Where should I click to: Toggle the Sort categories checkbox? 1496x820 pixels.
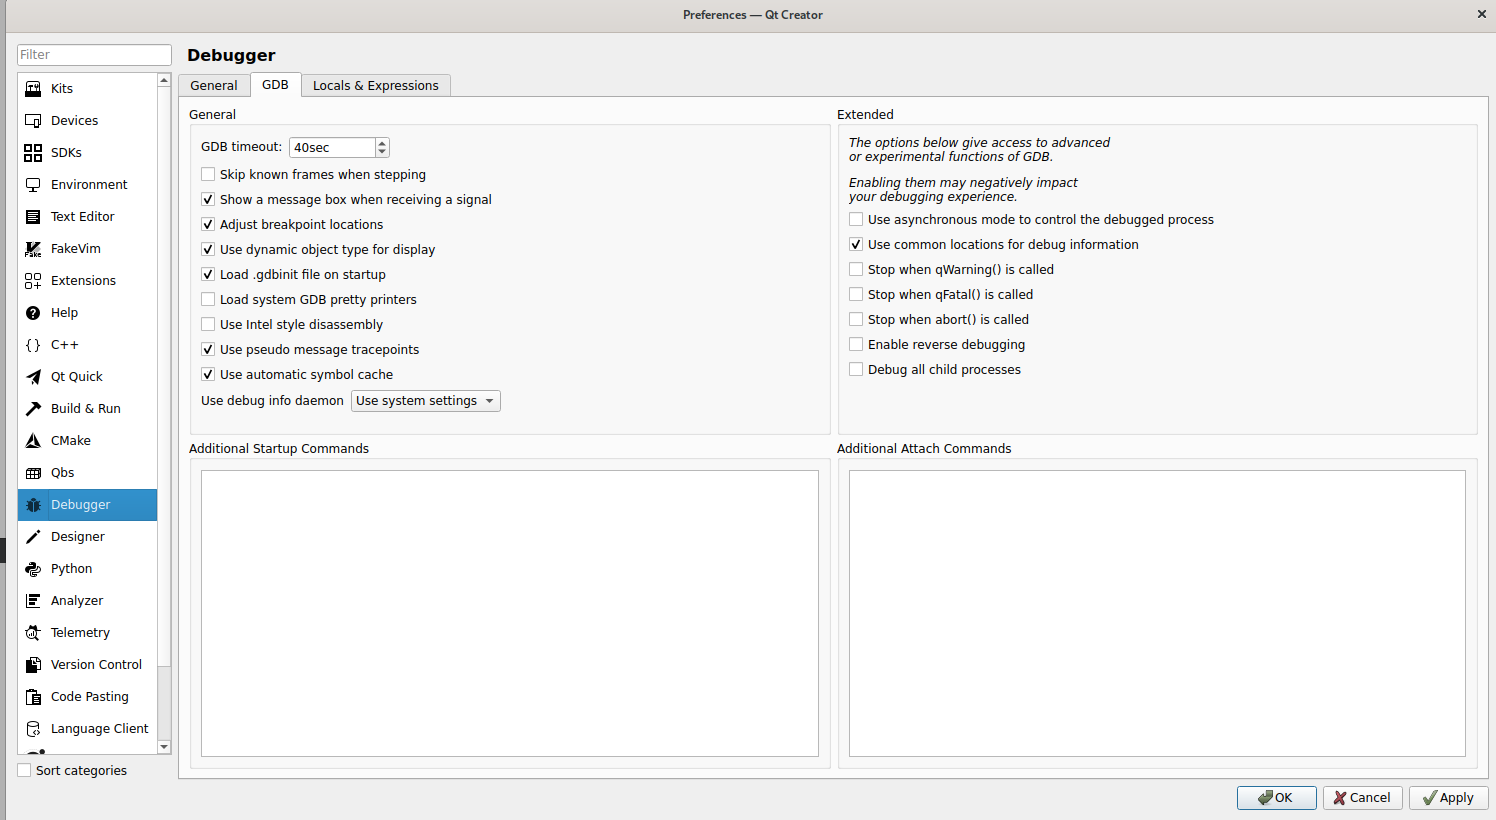(25, 771)
